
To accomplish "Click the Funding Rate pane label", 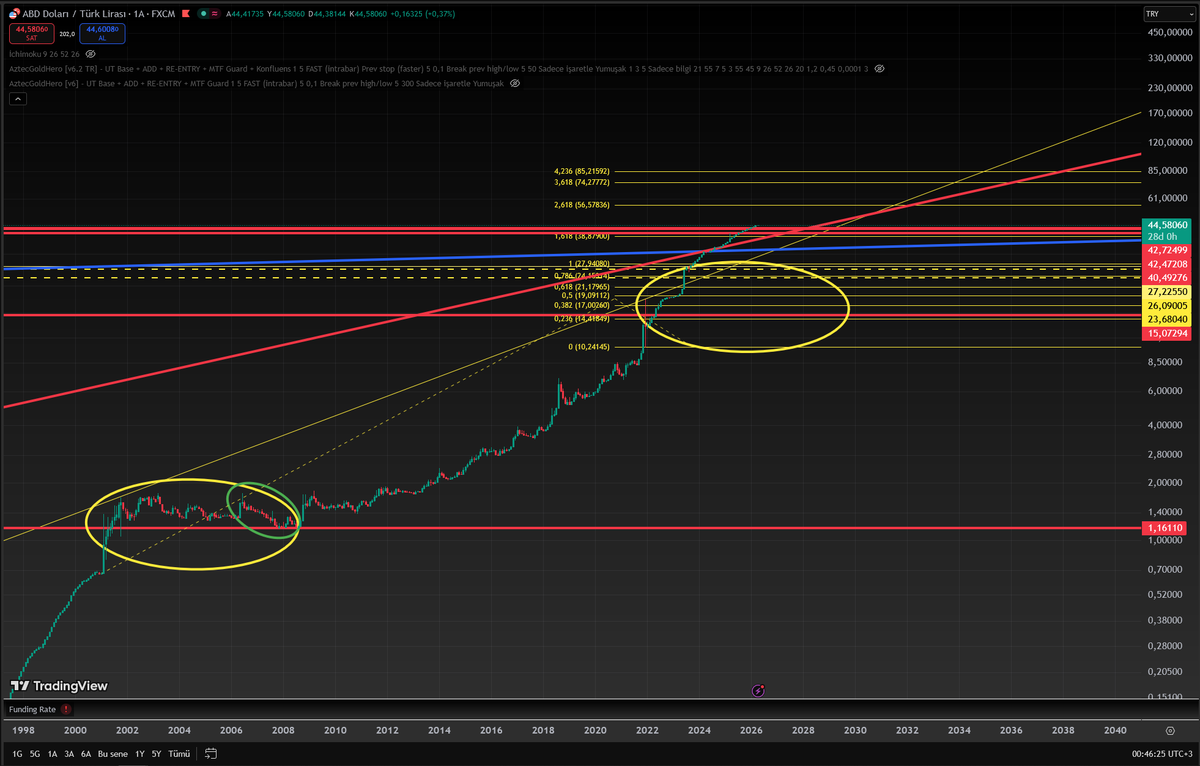I will (33, 709).
